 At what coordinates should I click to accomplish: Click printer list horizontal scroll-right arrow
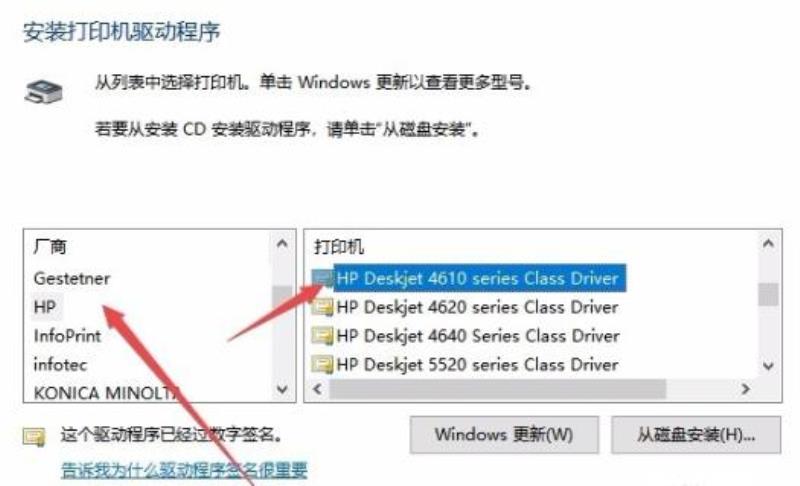[745, 389]
